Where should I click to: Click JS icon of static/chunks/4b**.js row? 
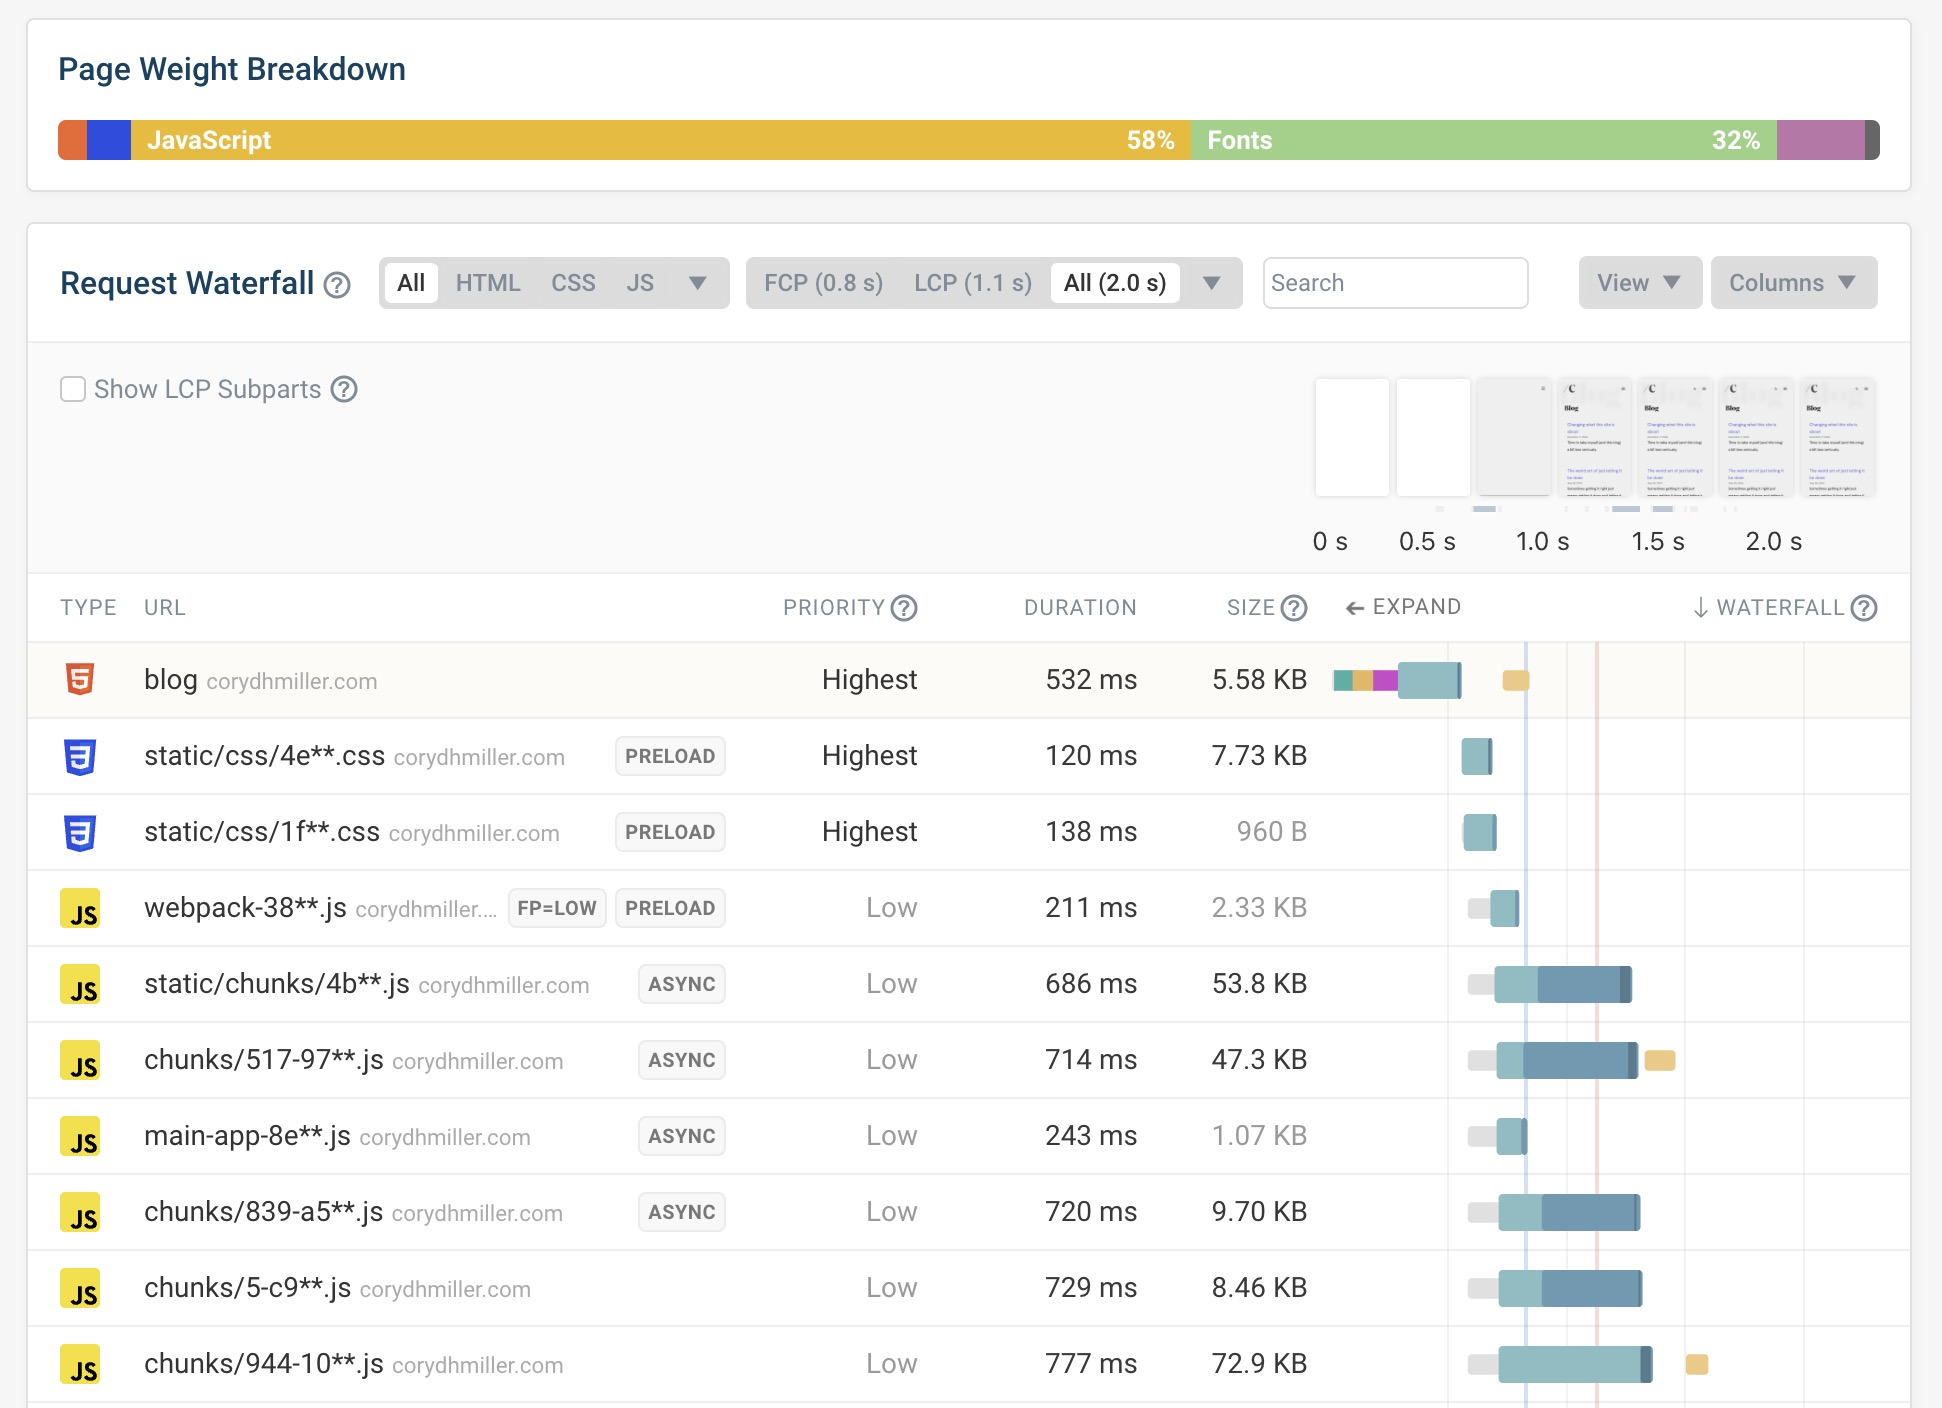(x=80, y=984)
